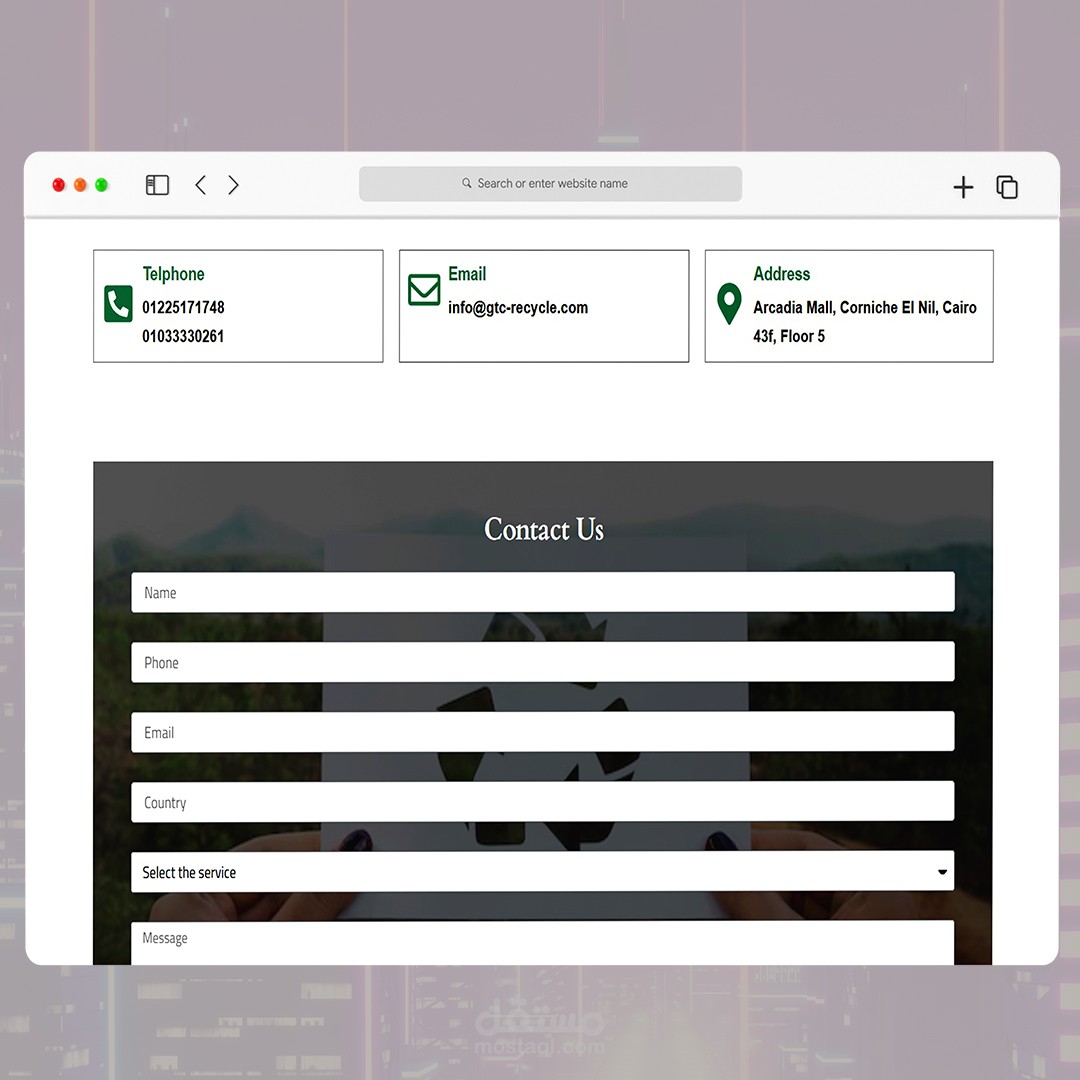Click the green envelope email icon

[424, 289]
